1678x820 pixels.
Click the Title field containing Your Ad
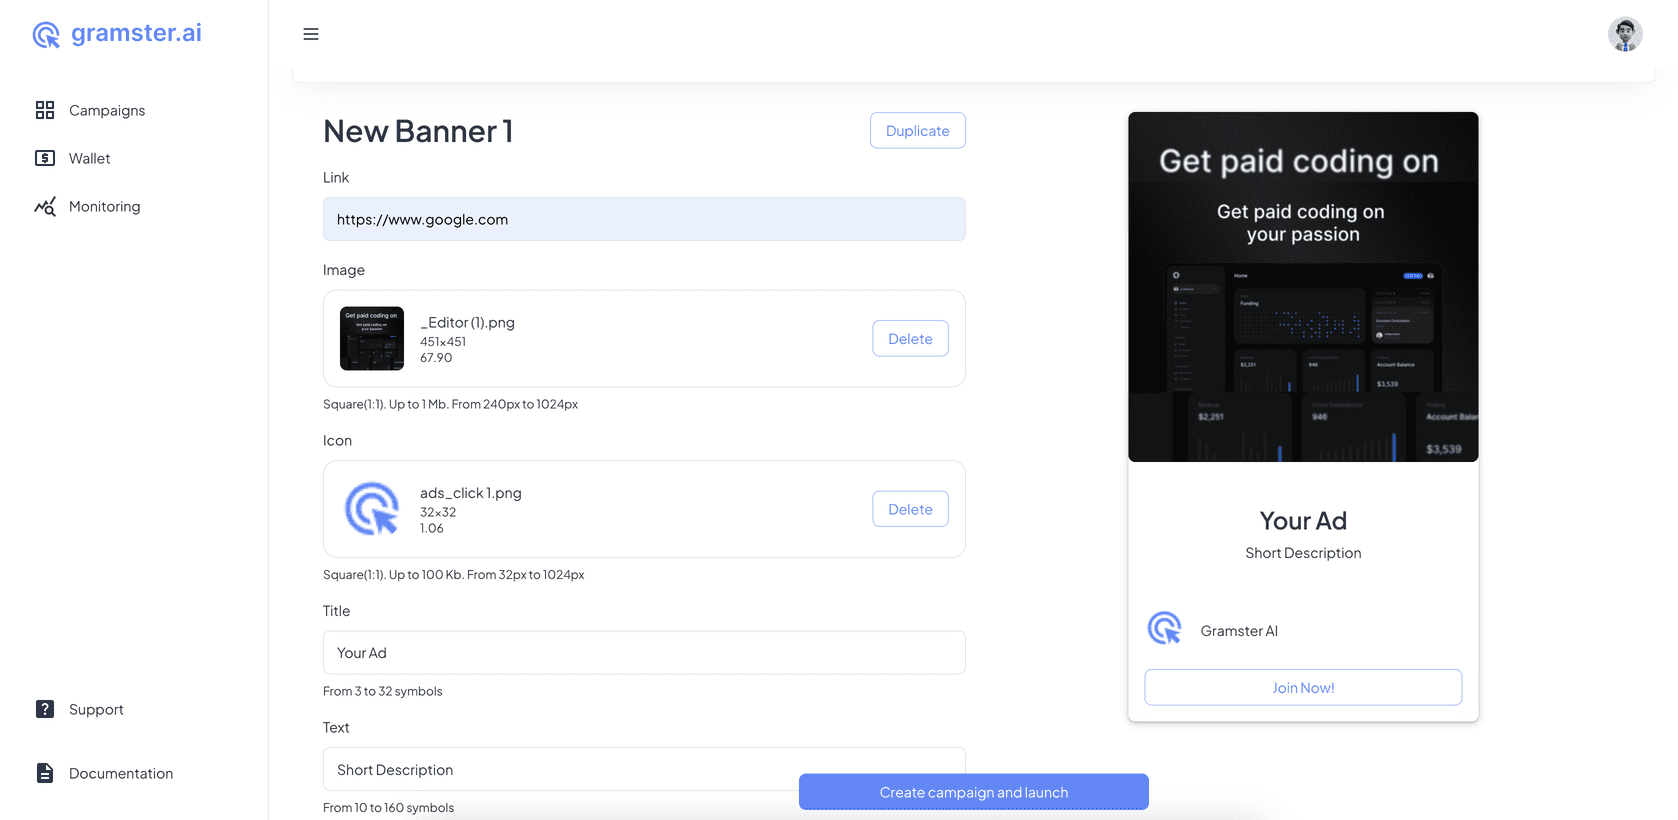(x=644, y=653)
